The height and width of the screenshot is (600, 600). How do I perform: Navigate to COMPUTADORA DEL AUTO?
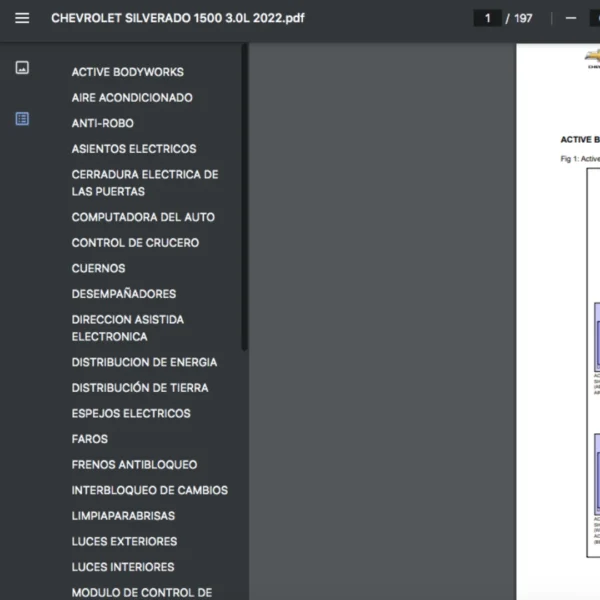143,217
